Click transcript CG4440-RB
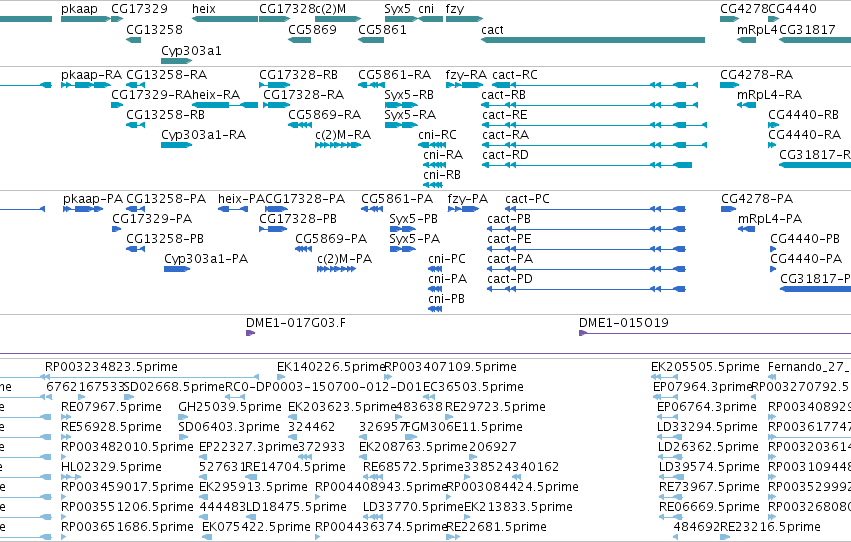851x542 pixels. [x=804, y=115]
